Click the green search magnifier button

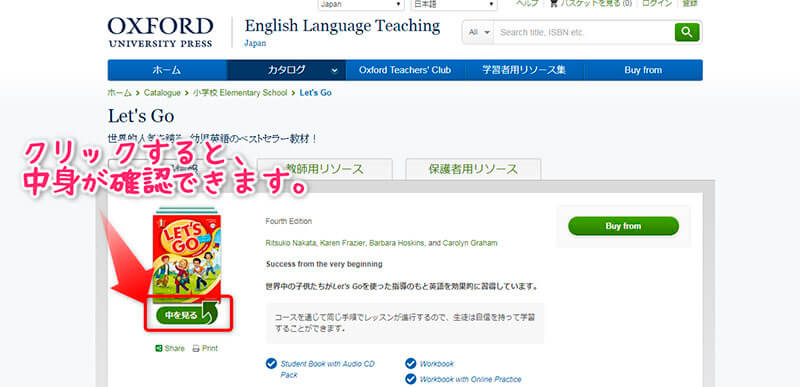click(687, 32)
